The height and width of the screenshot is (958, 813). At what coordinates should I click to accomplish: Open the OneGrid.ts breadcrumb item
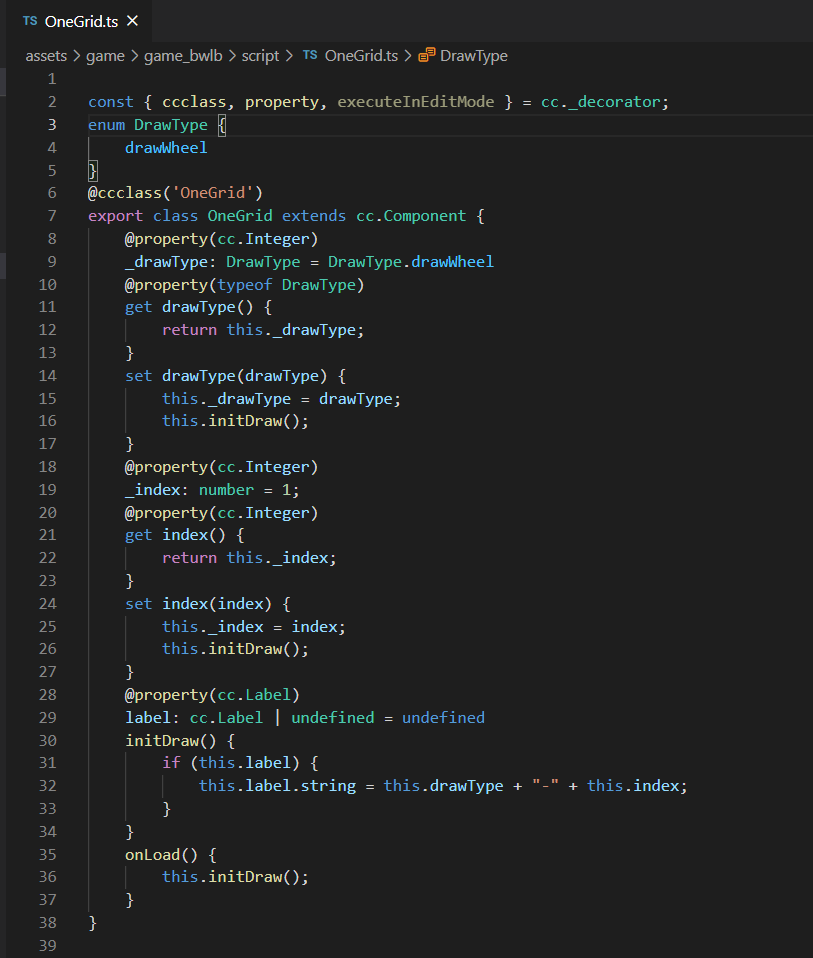pos(361,56)
